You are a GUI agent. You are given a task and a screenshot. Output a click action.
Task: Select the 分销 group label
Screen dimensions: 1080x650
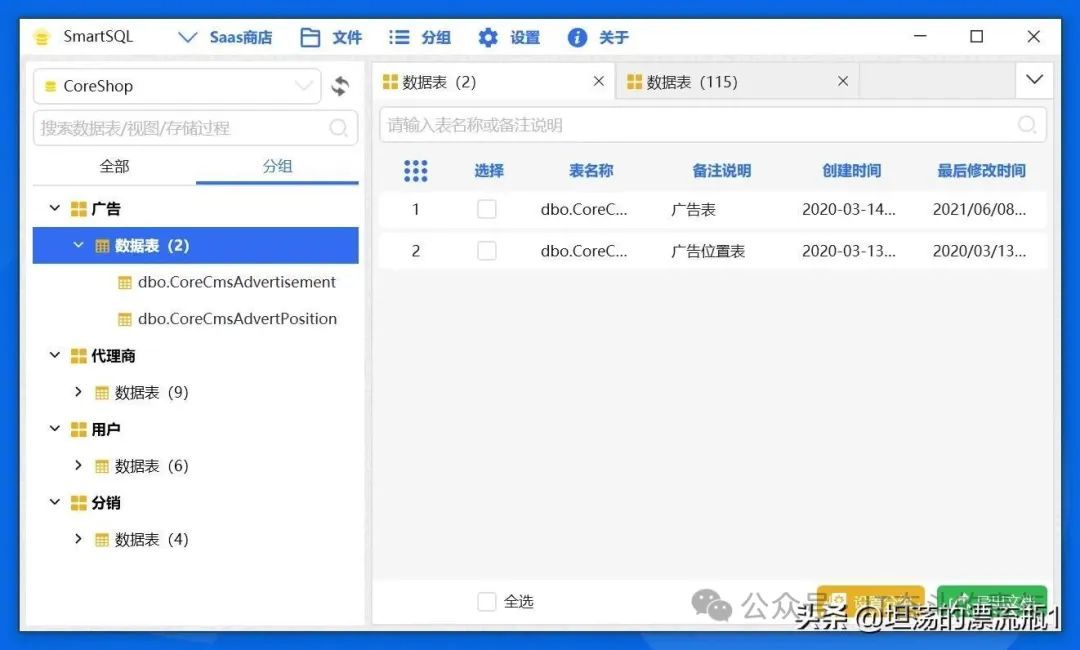(x=105, y=503)
